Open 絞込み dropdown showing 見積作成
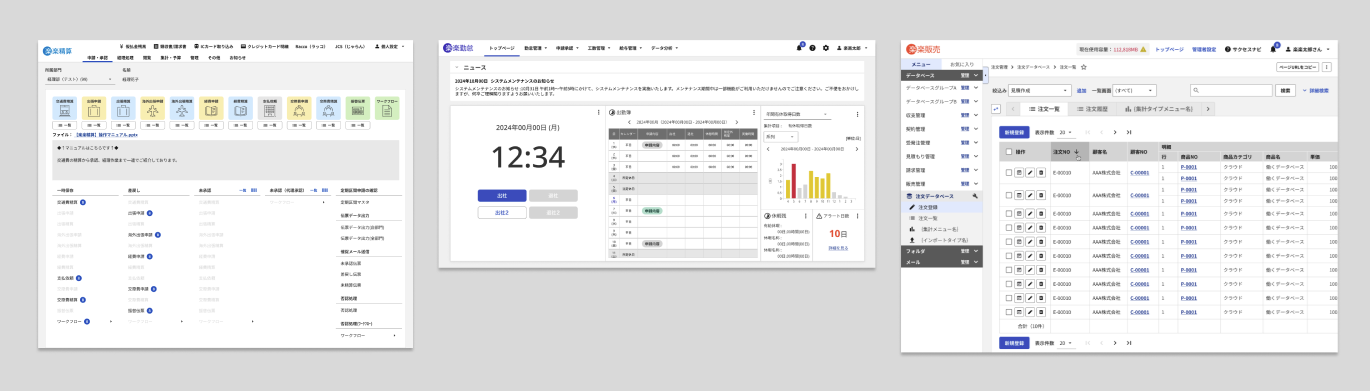The width and height of the screenshot is (1370, 391). click(1040, 90)
